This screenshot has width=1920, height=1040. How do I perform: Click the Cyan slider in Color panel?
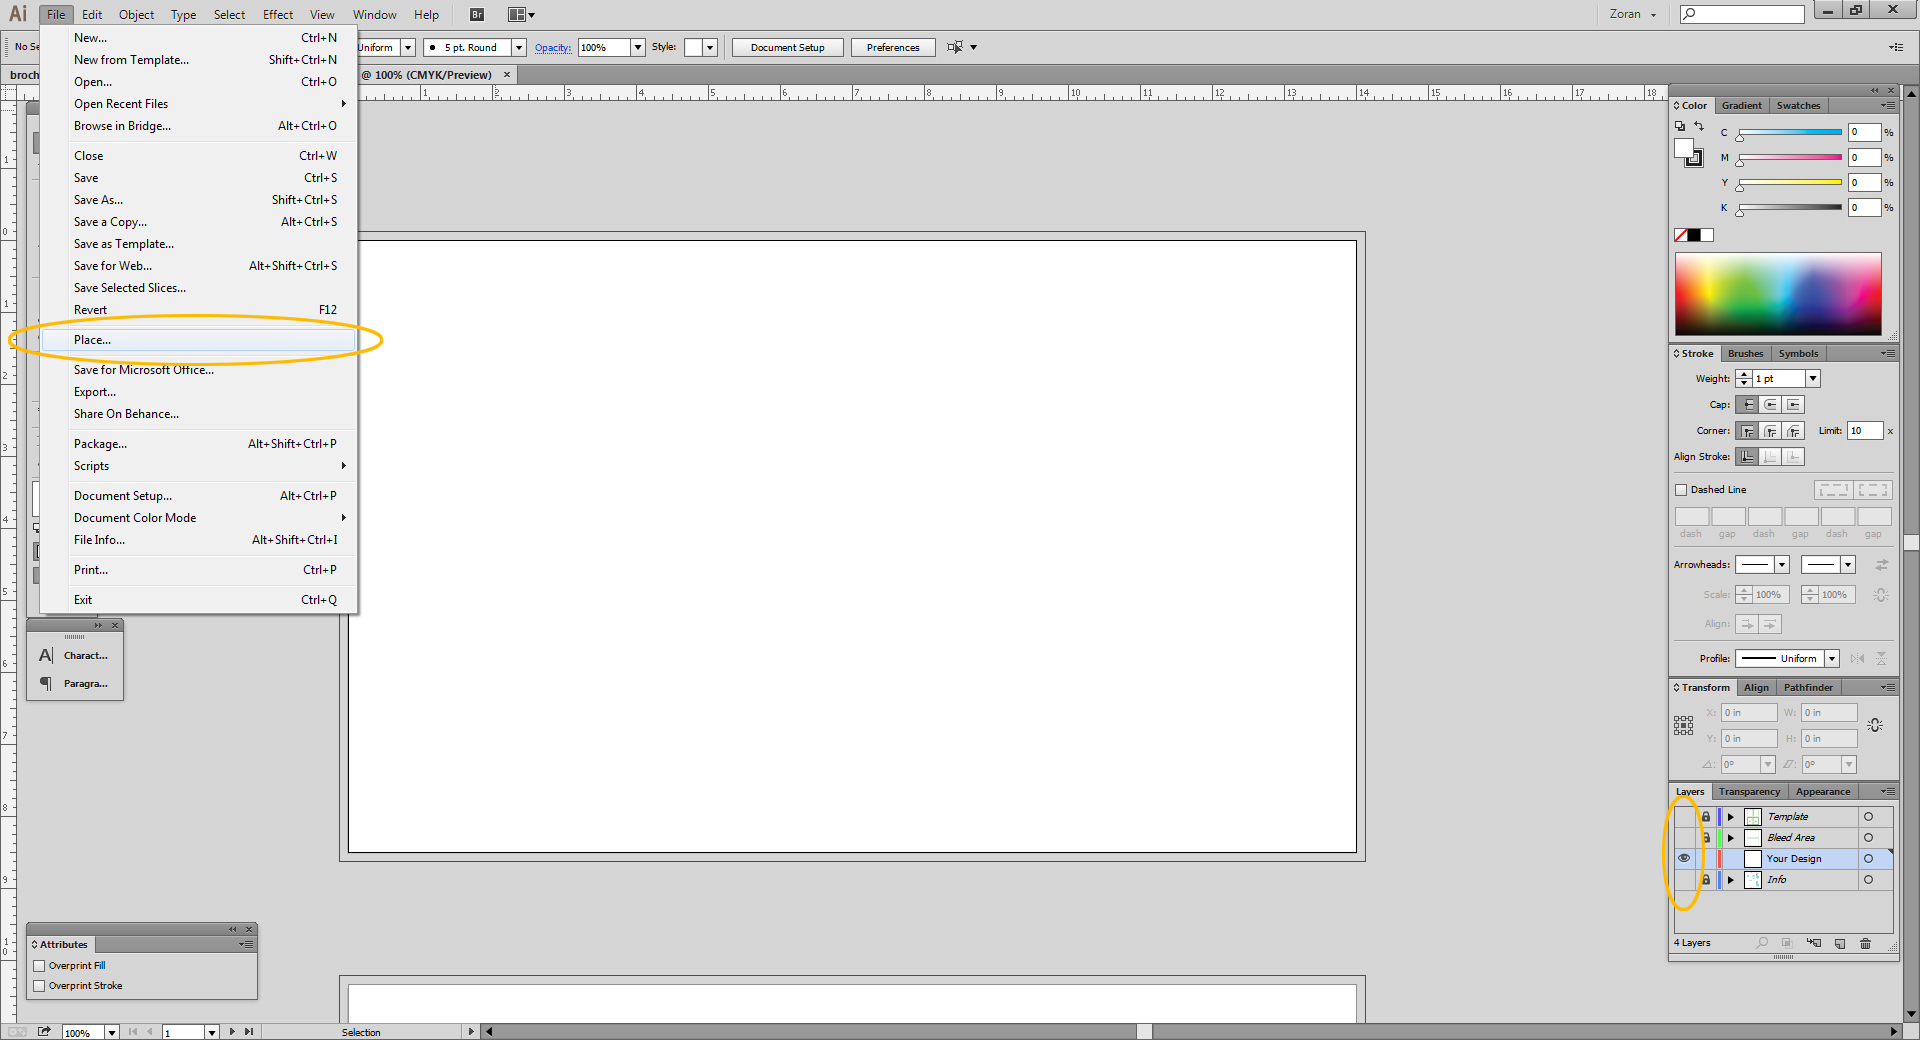pyautogui.click(x=1790, y=132)
